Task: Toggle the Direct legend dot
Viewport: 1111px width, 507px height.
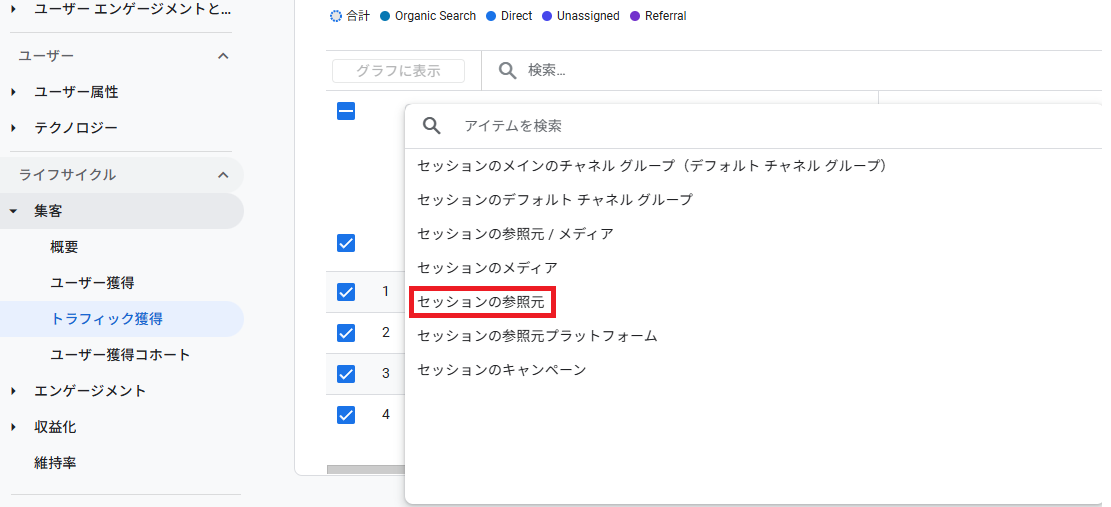Action: (x=492, y=16)
